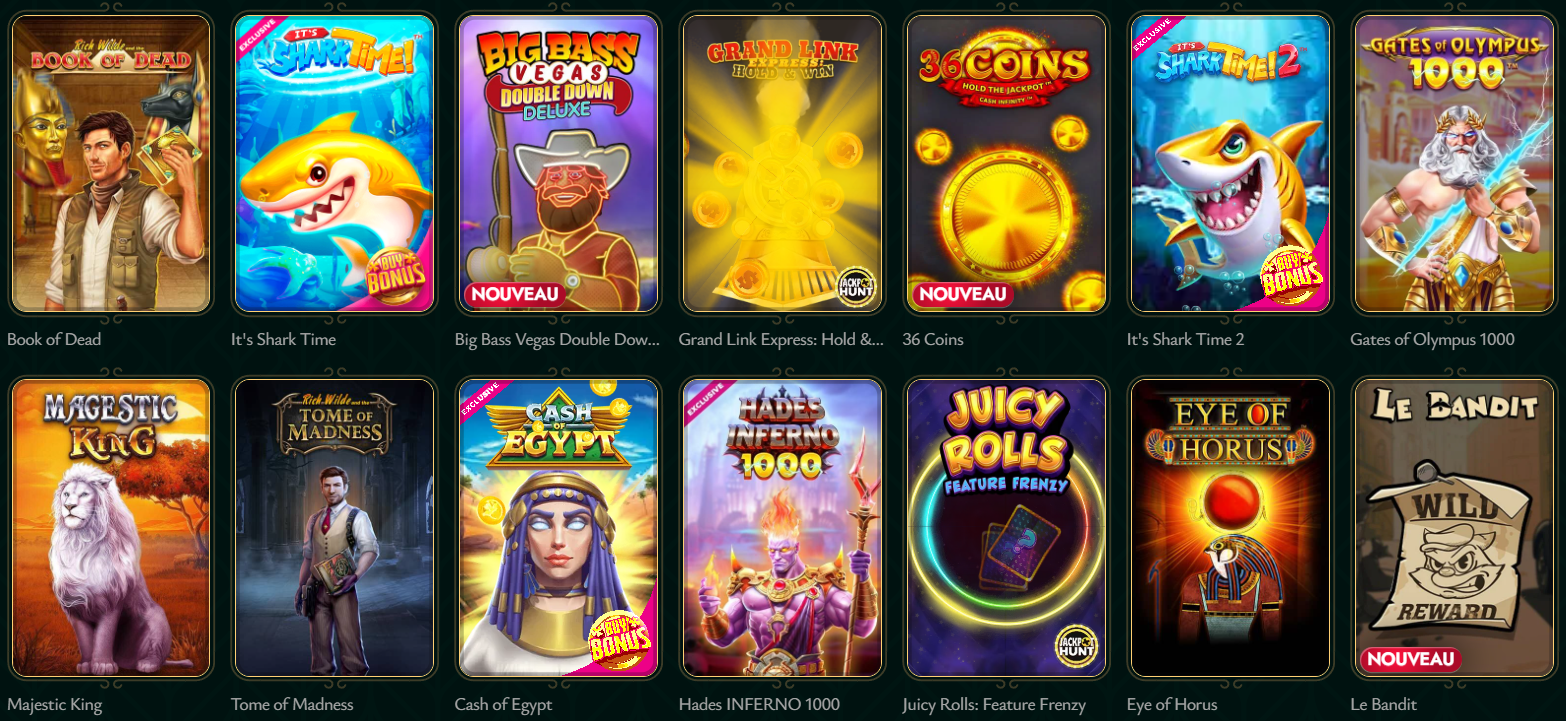1566x721 pixels.
Task: Open the Eye of Horus game thumbnail
Action: click(x=1231, y=528)
